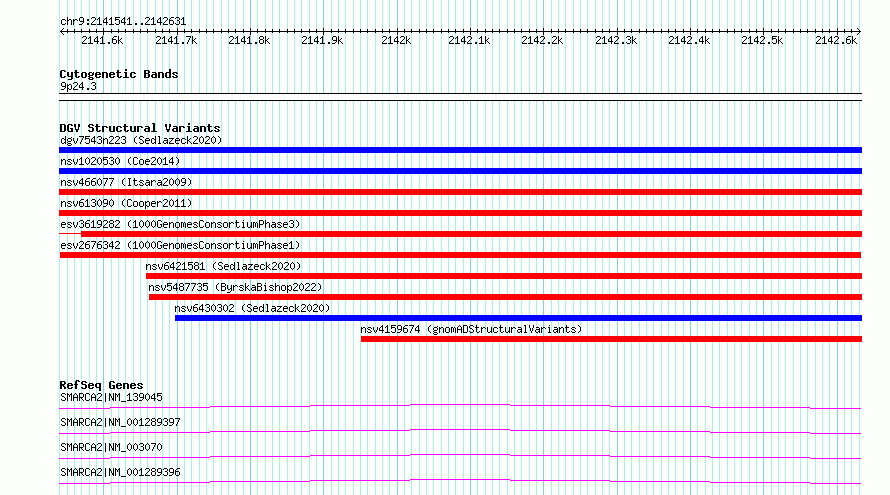
Task: Click the 2142.4k ruler tick label
Action: [689, 40]
